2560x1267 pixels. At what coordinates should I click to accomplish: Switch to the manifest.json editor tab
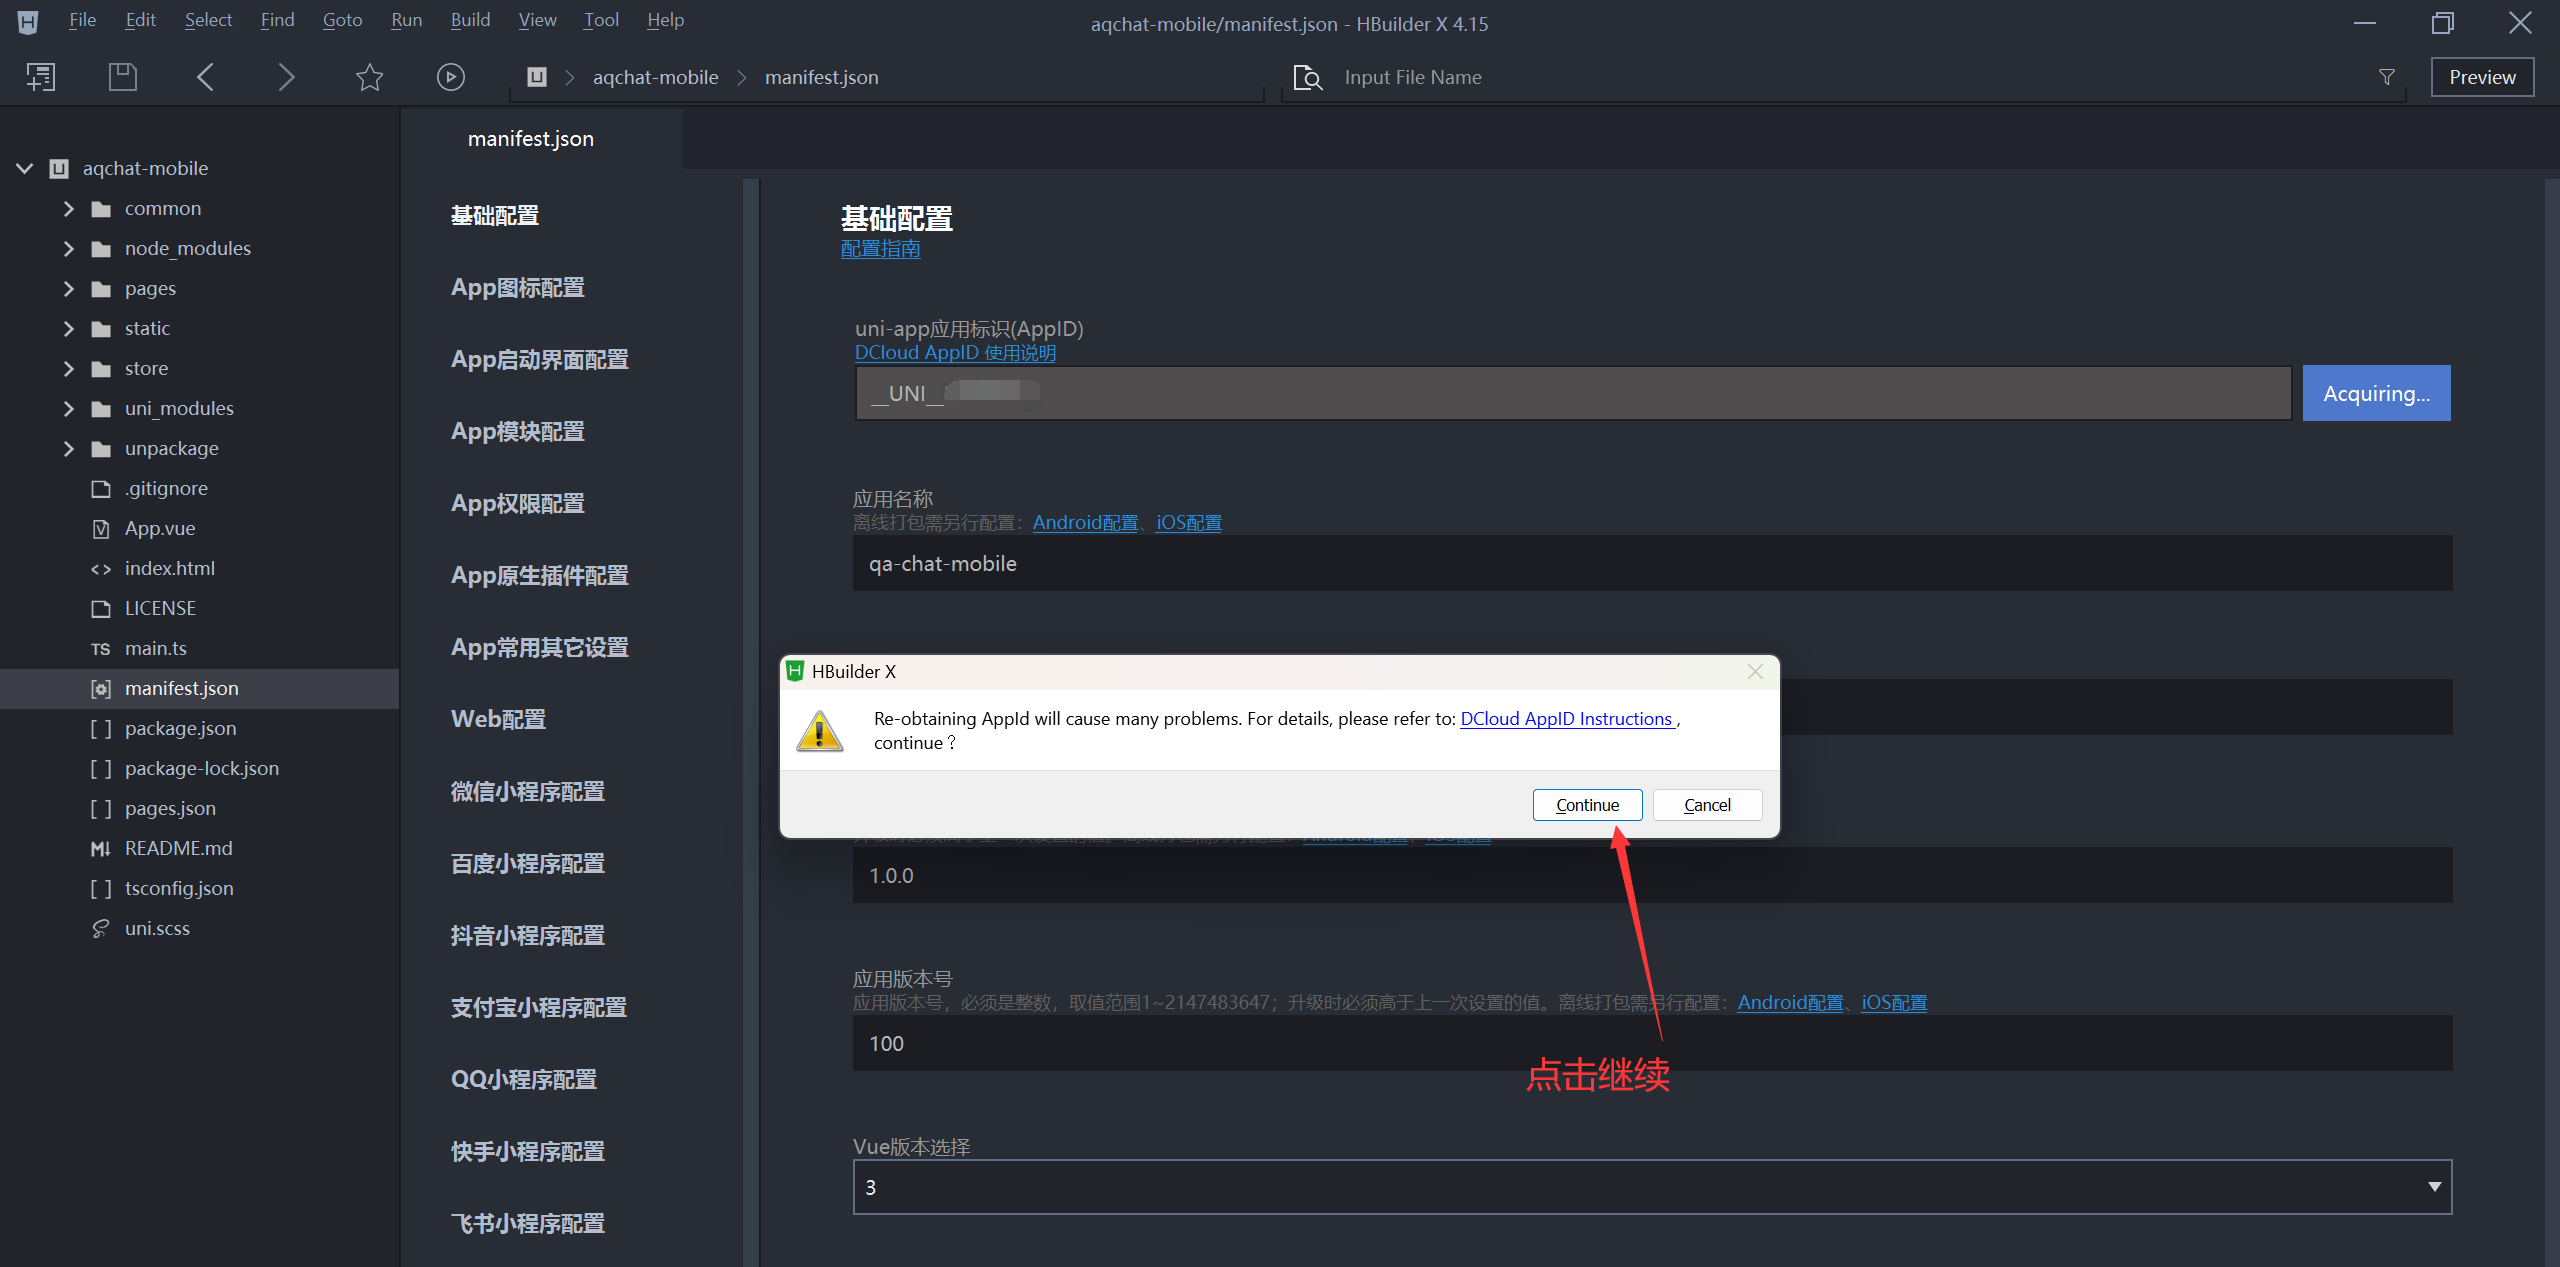[x=531, y=139]
